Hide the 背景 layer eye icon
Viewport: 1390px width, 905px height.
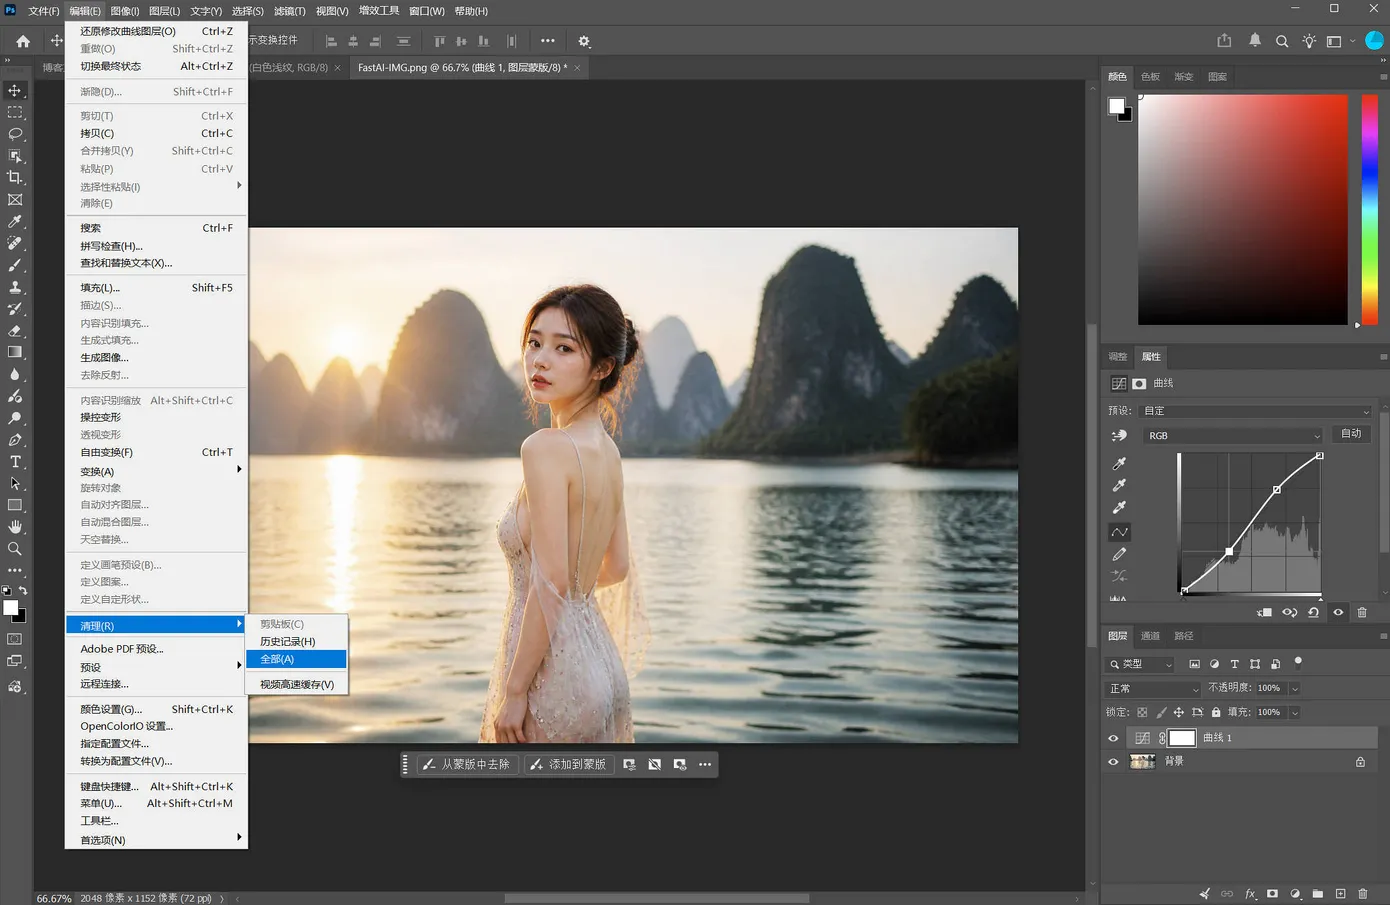(1113, 762)
